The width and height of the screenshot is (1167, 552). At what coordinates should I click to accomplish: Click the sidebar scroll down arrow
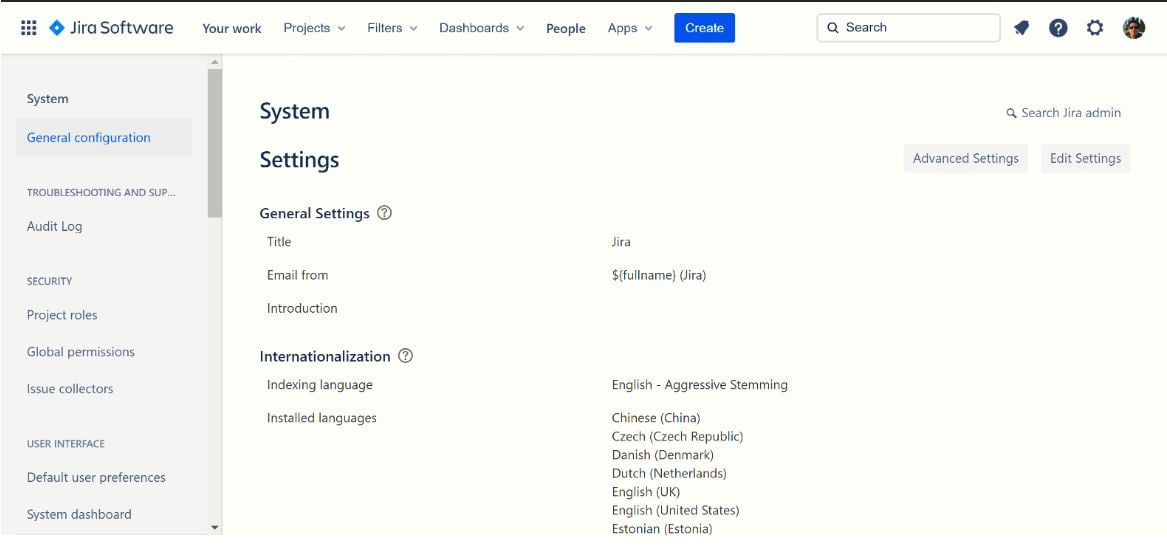pos(215,527)
